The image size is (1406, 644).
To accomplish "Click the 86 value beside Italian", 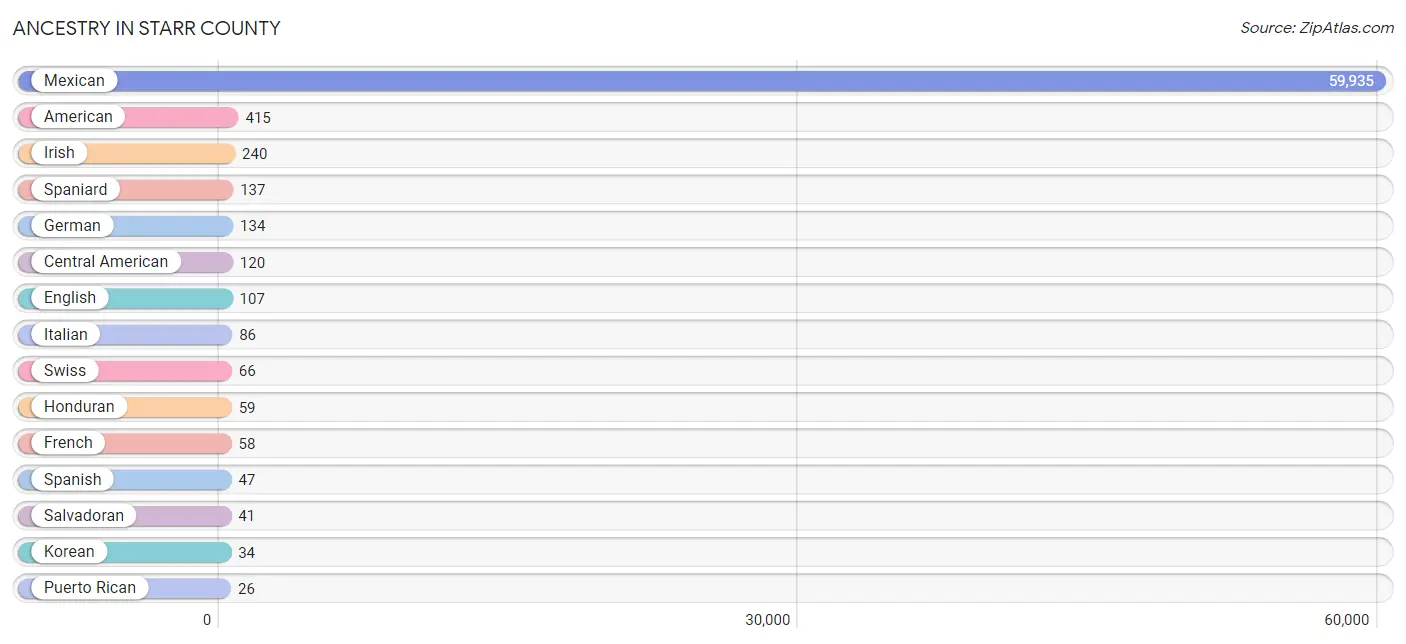I will click(248, 335).
